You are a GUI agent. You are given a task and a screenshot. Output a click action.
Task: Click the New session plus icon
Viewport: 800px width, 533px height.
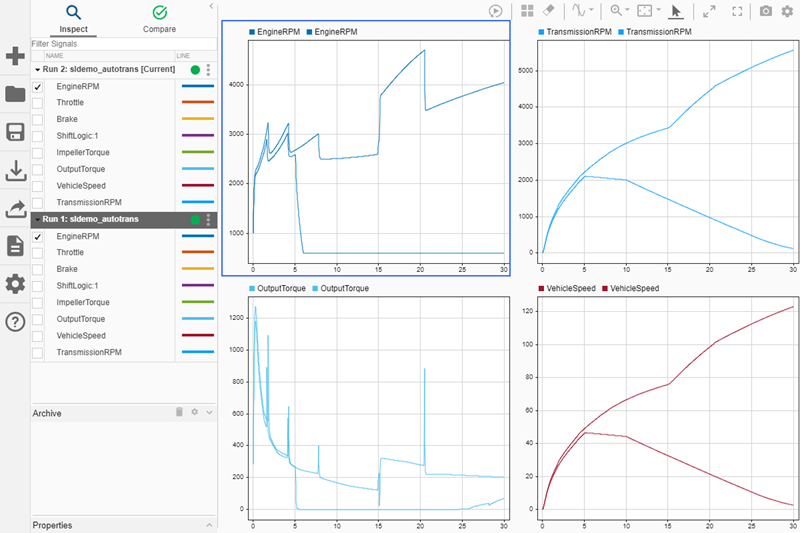tap(15, 56)
